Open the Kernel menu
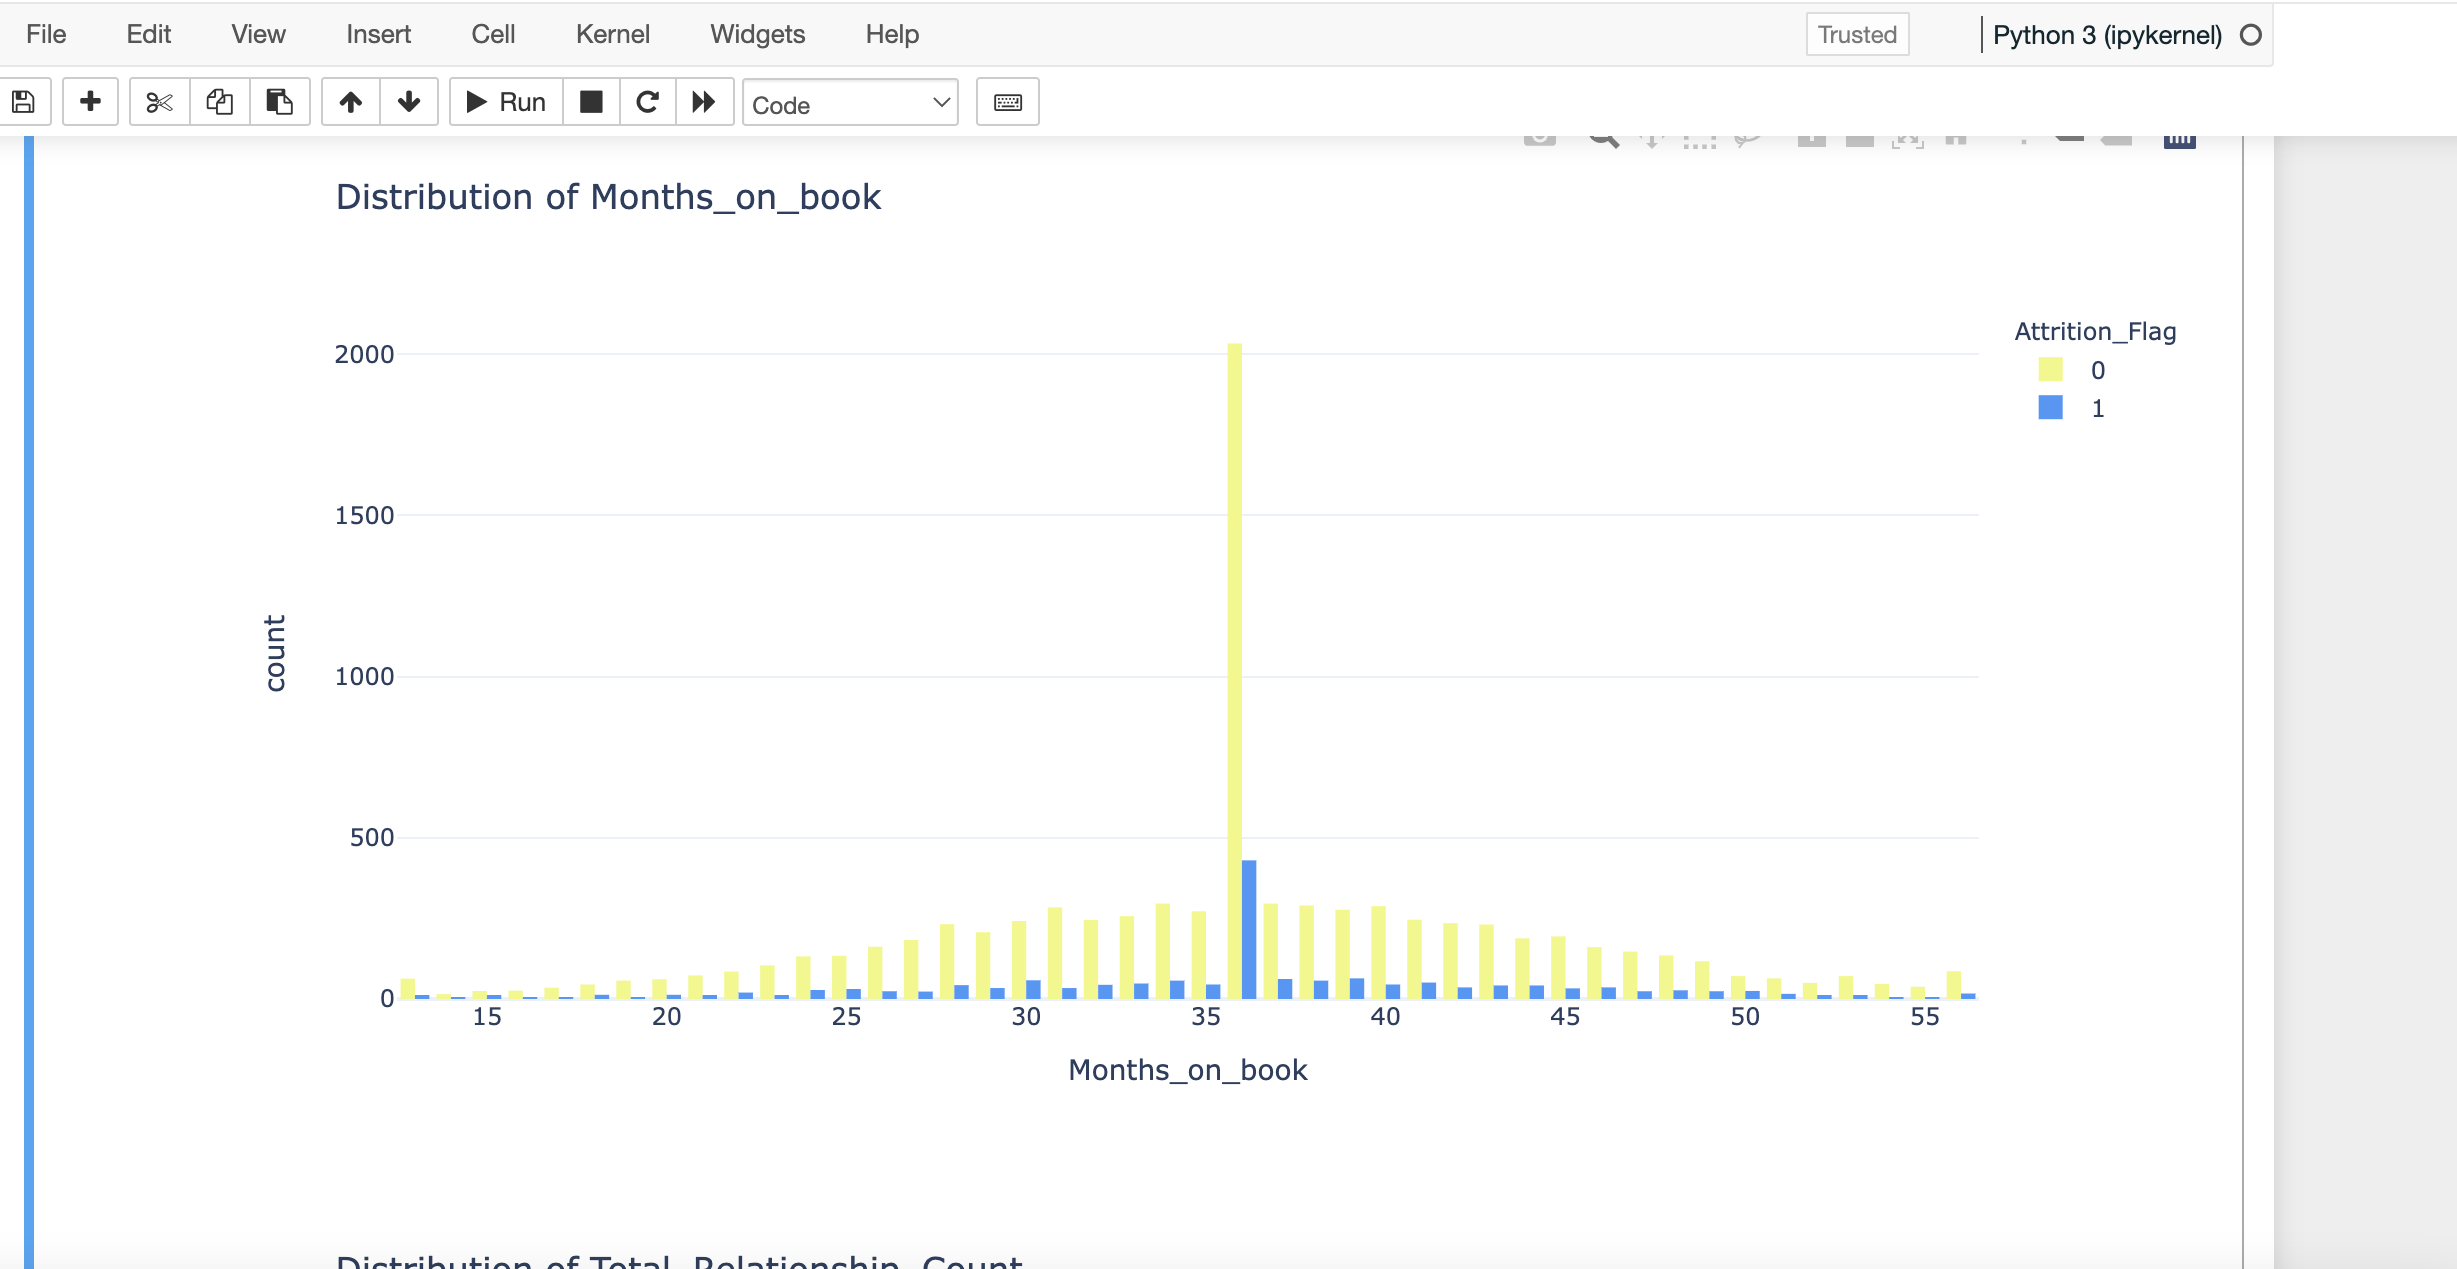The image size is (2457, 1269). click(612, 33)
